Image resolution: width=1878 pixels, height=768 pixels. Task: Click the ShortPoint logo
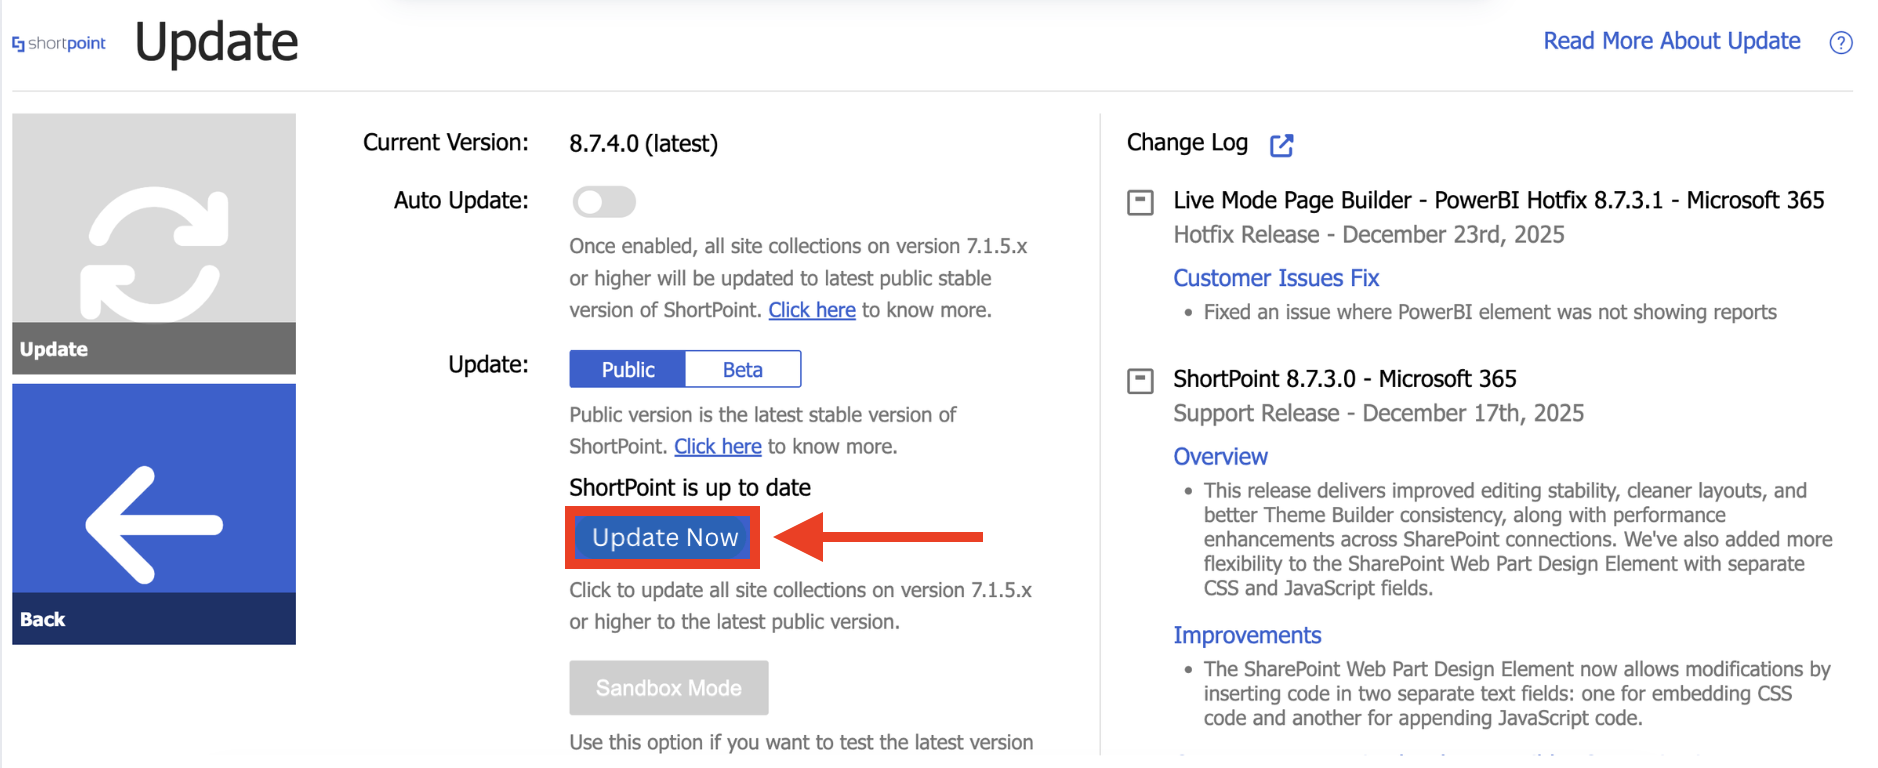(59, 43)
